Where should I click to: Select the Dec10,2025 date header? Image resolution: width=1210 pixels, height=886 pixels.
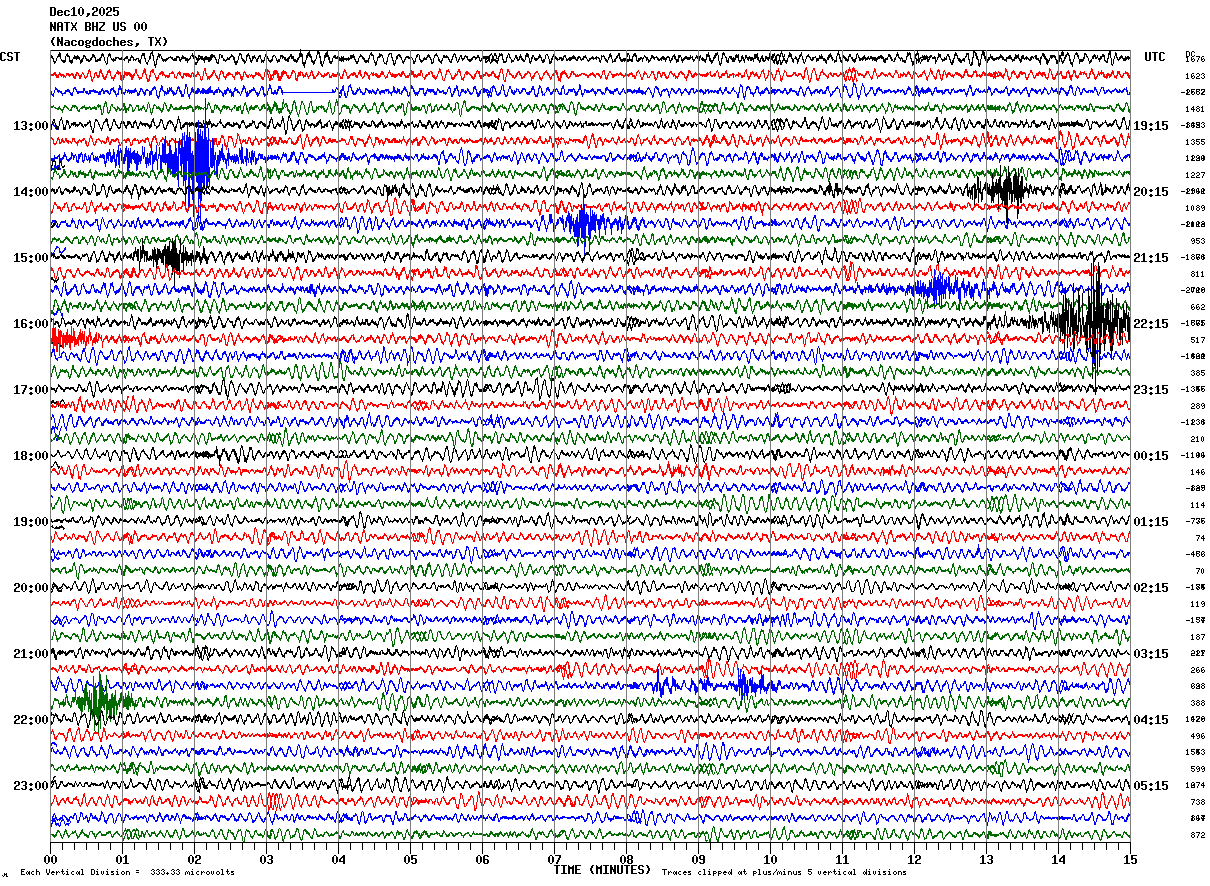84,12
